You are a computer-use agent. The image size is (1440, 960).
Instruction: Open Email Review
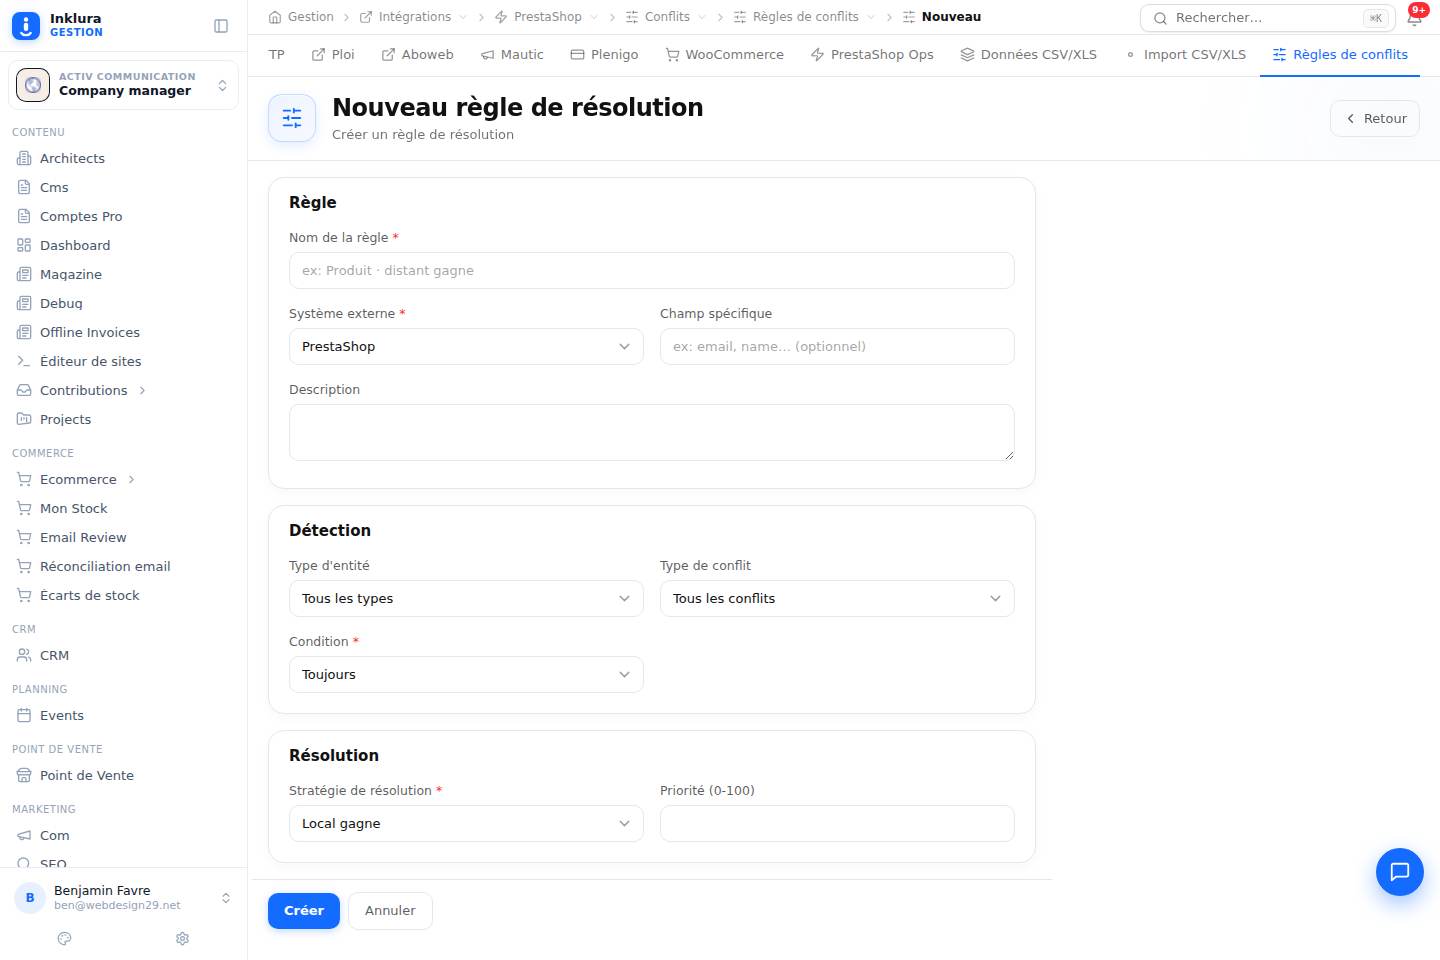[x=123, y=537]
